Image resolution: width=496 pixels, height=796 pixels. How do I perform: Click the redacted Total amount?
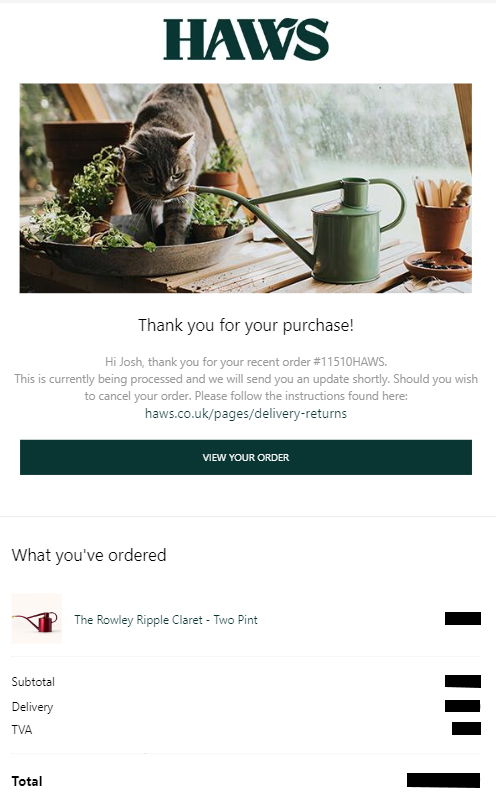point(443,781)
